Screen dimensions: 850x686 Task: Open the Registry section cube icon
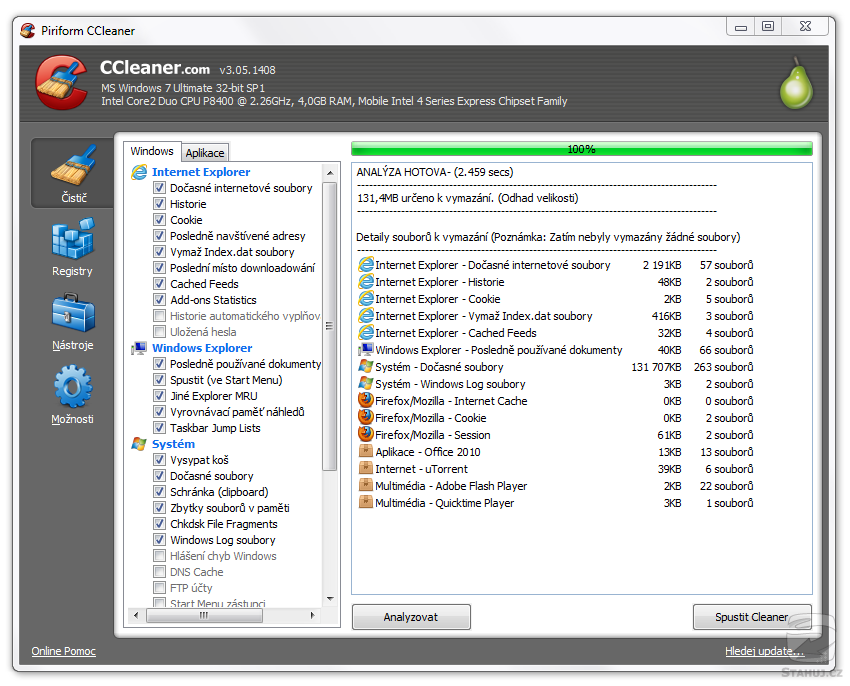[x=73, y=239]
